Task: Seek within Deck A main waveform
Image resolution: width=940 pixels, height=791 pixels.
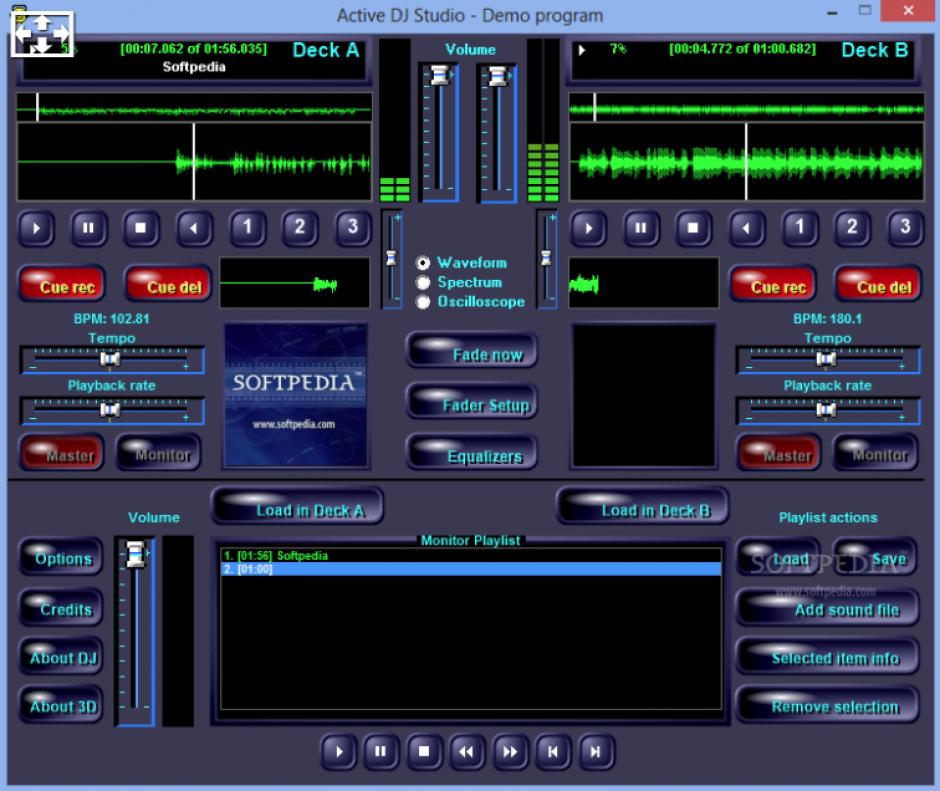Action: coord(194,162)
